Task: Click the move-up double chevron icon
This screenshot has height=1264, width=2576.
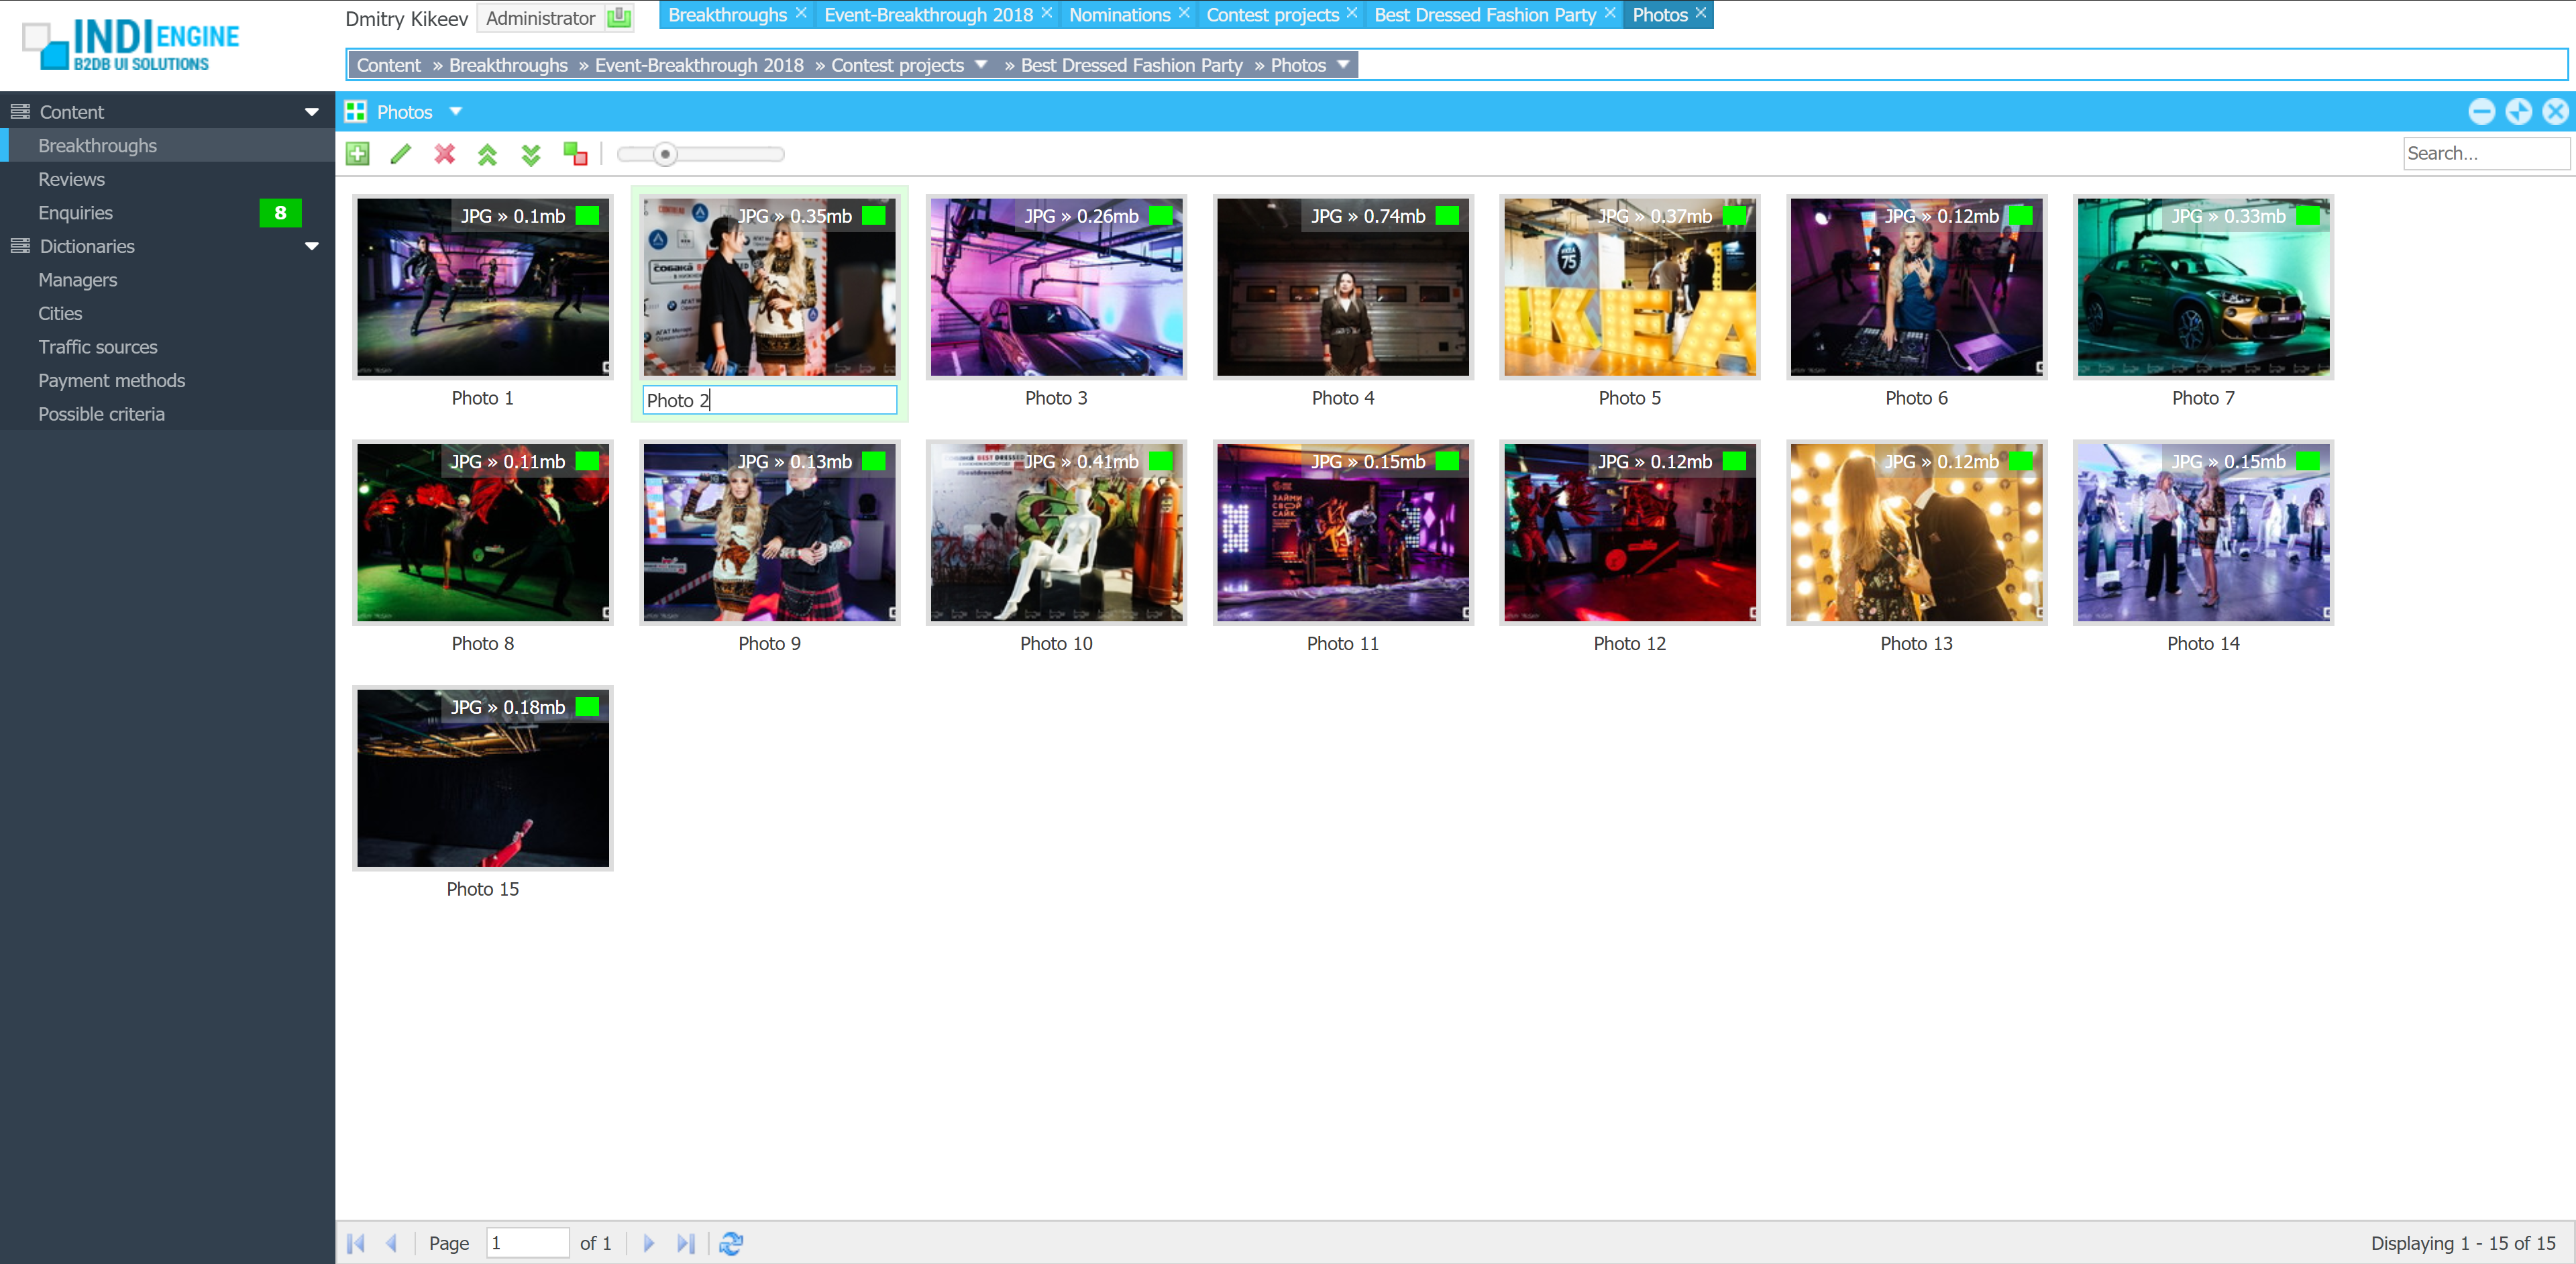Action: (488, 154)
